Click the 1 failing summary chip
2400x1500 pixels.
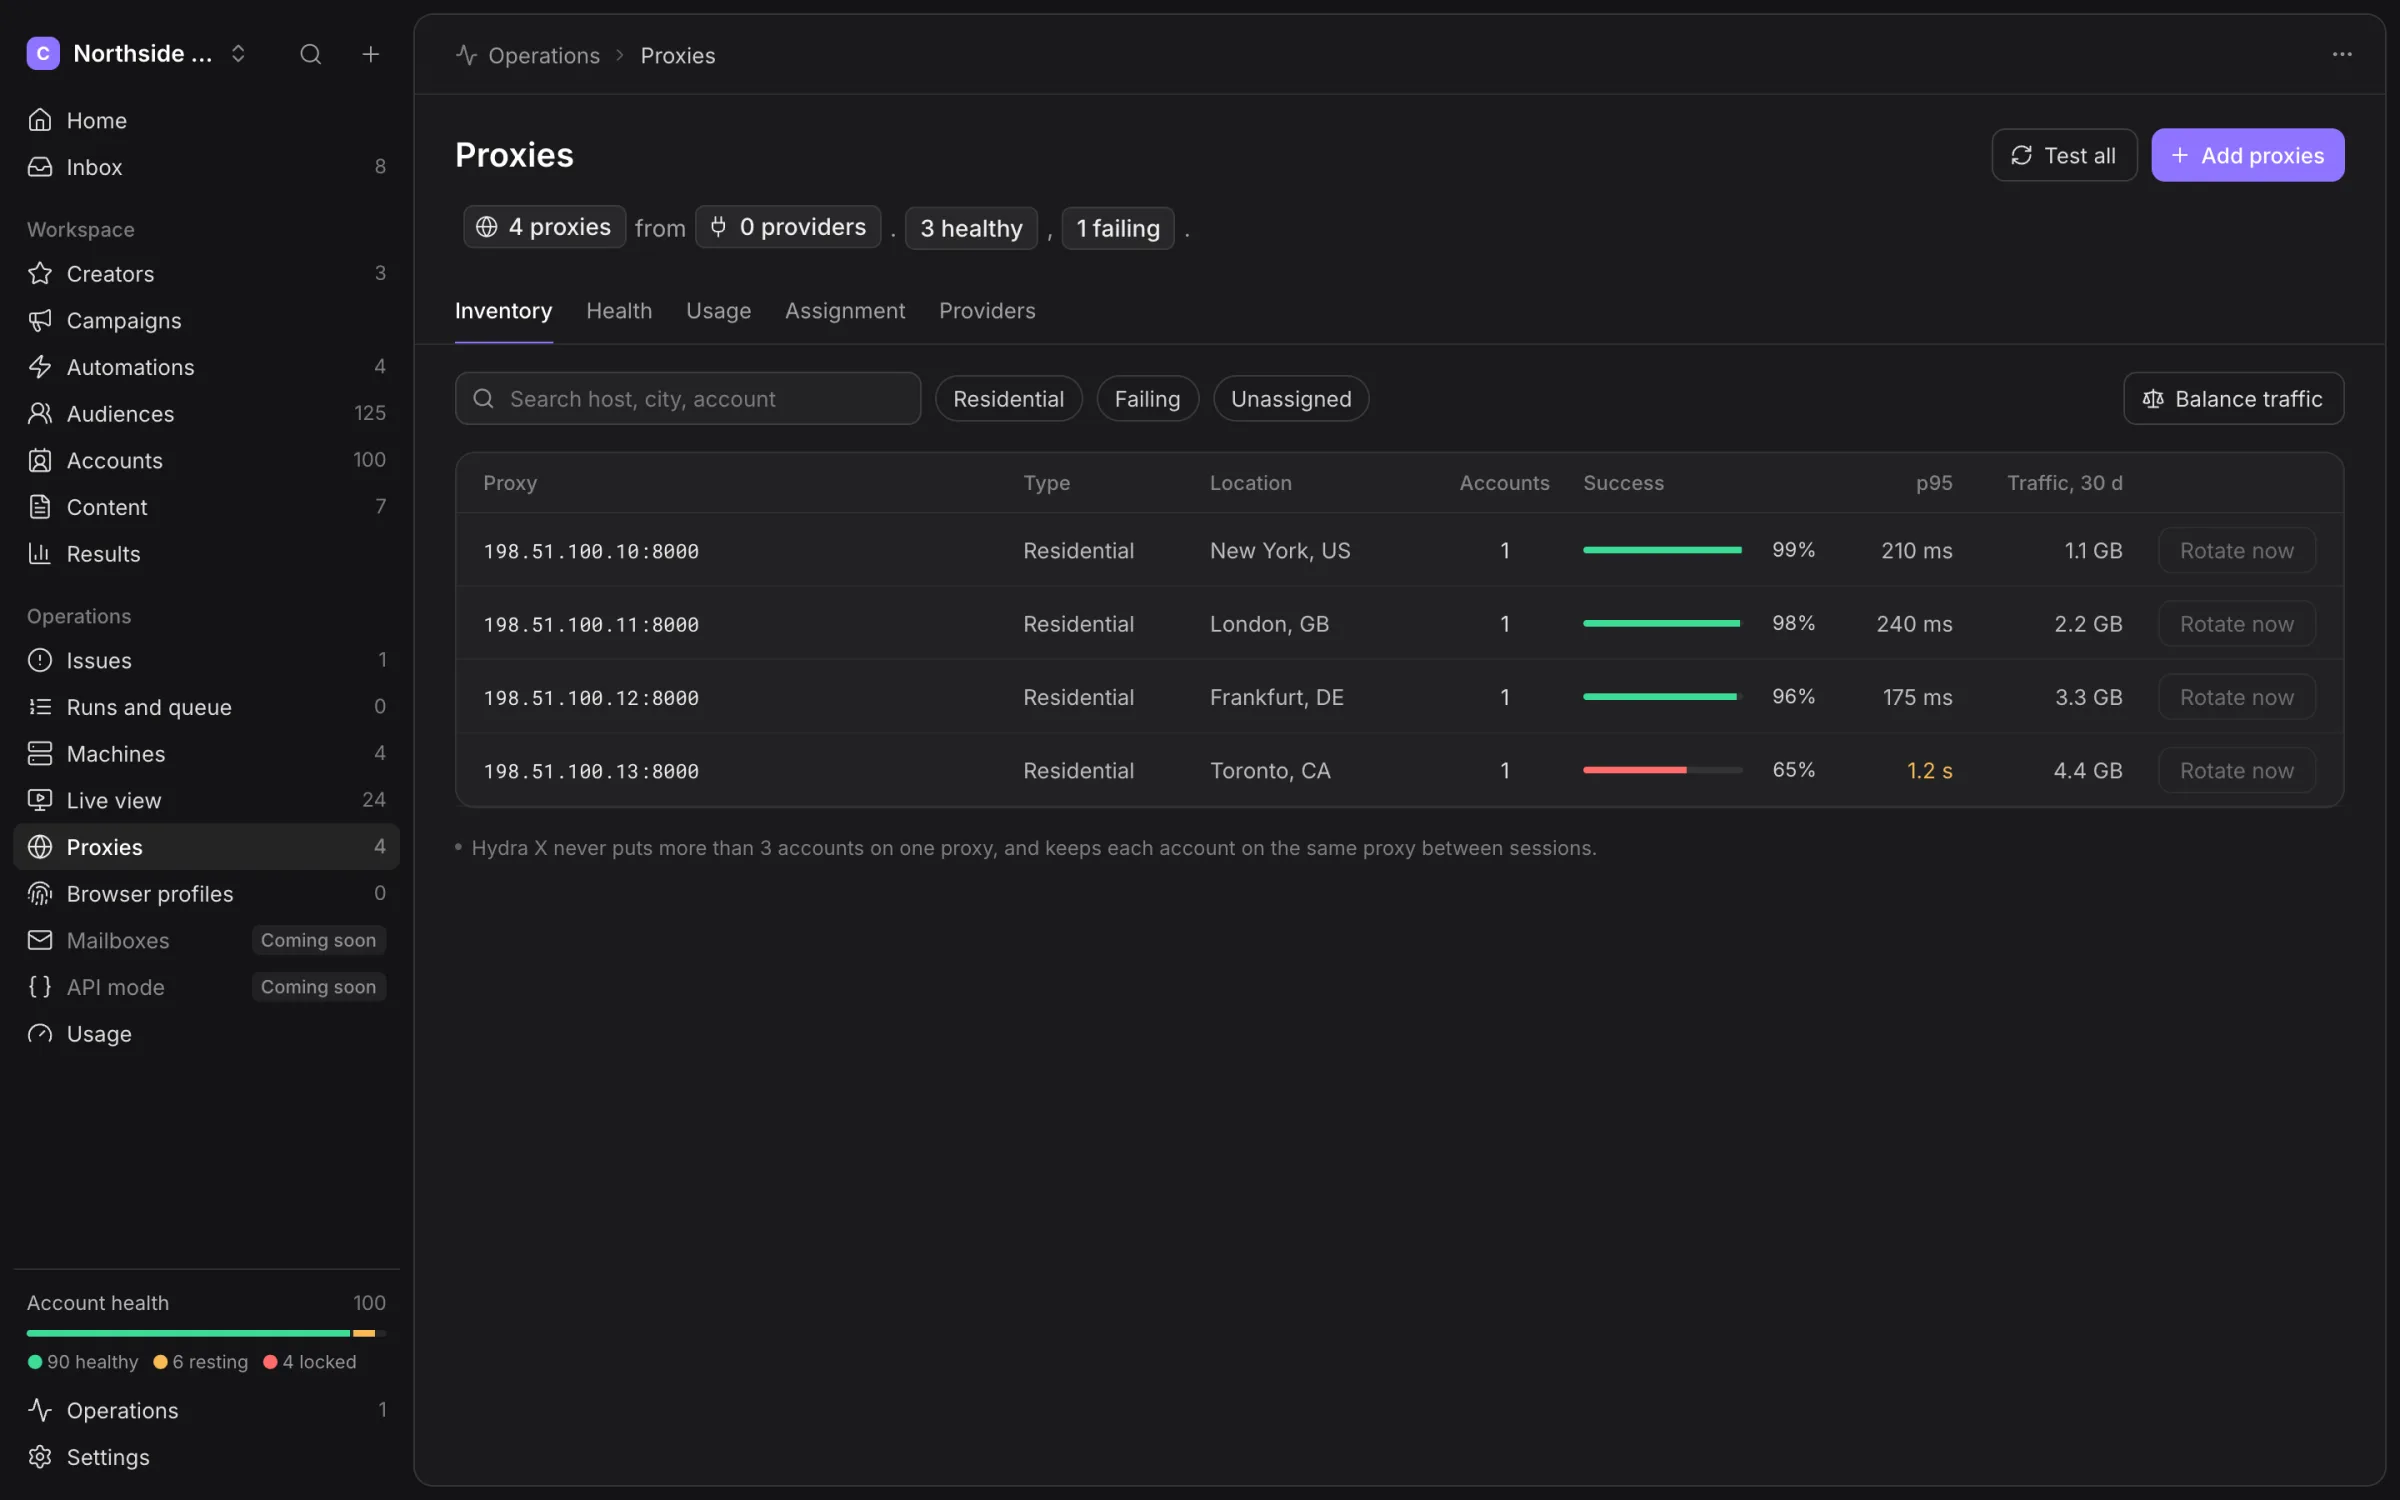pos(1117,228)
